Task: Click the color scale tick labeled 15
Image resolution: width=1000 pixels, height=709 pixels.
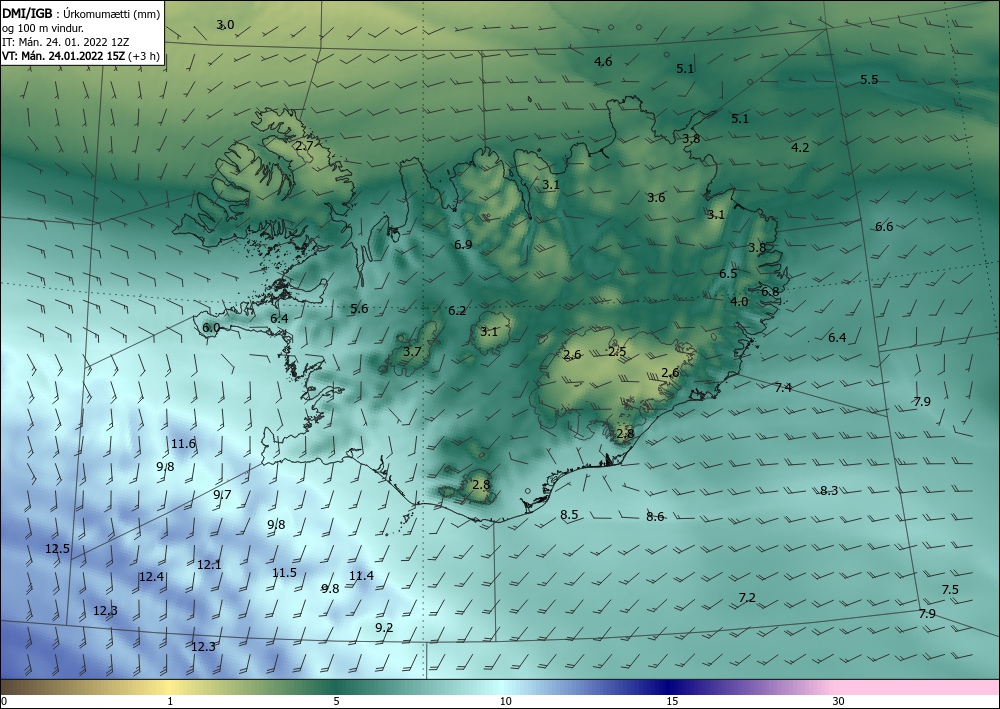Action: pos(672,702)
